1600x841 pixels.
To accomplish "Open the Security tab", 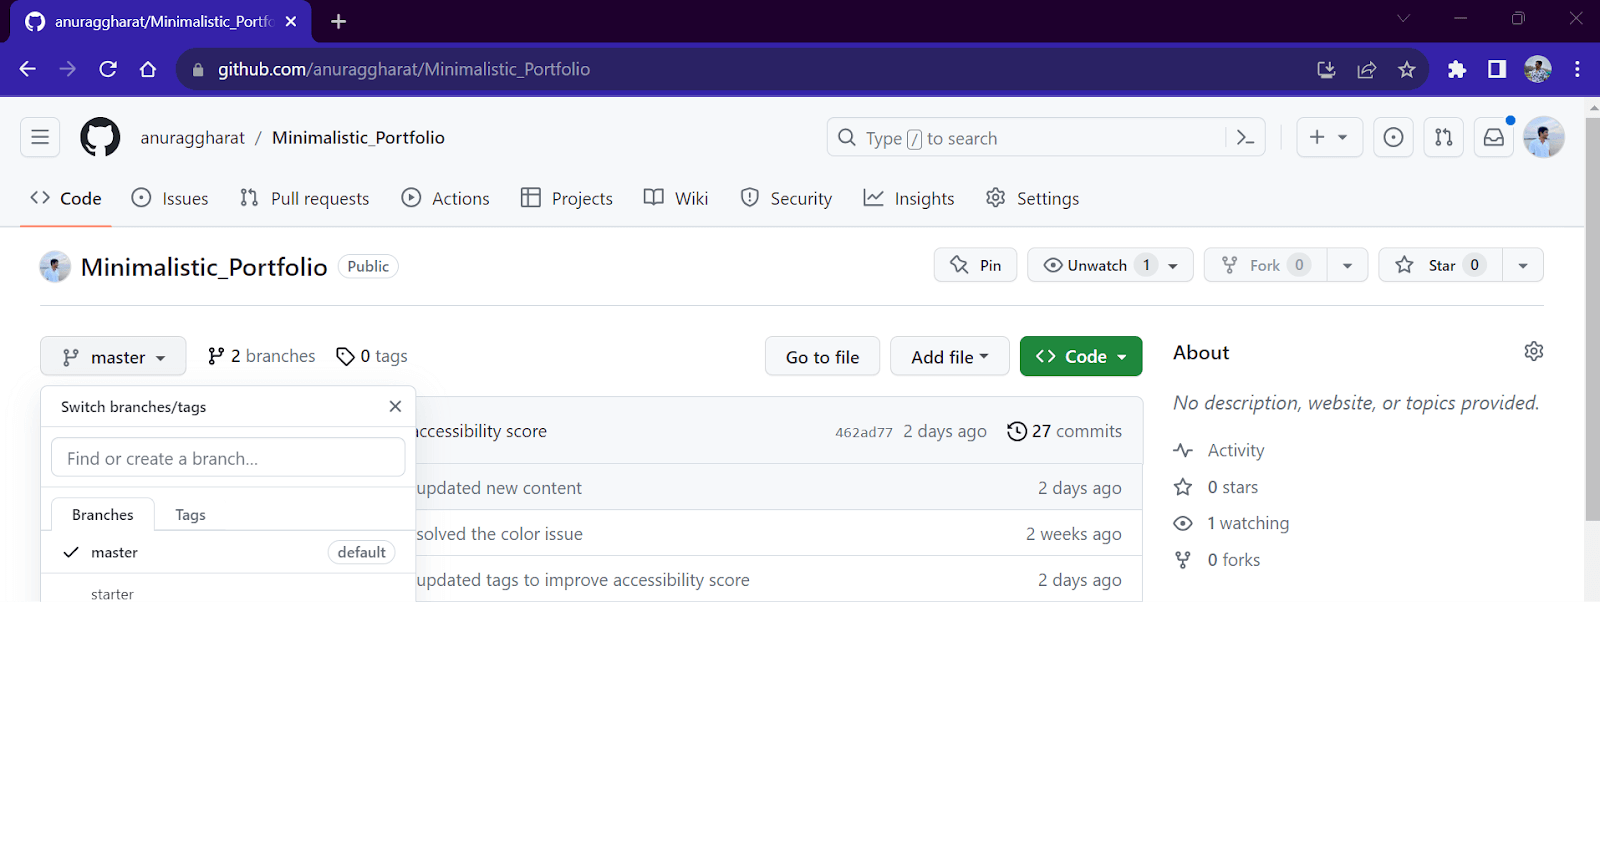I will coord(786,198).
